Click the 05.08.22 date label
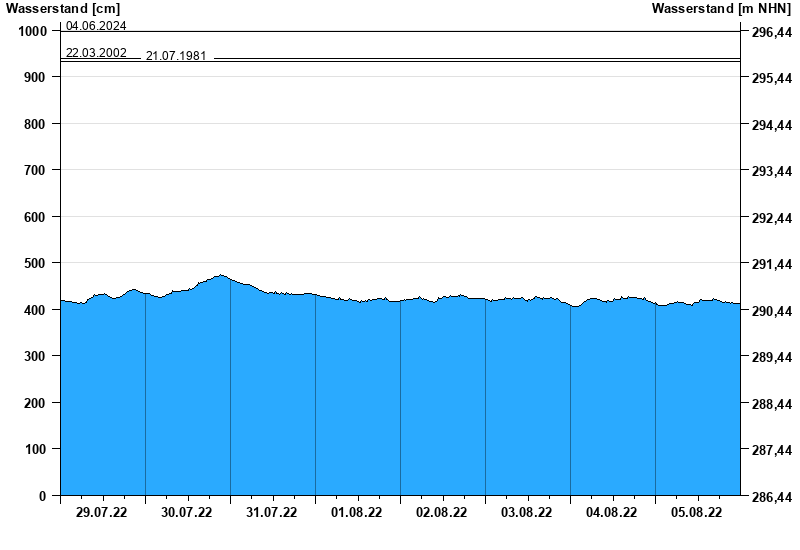This screenshot has width=800, height=550. [x=697, y=513]
